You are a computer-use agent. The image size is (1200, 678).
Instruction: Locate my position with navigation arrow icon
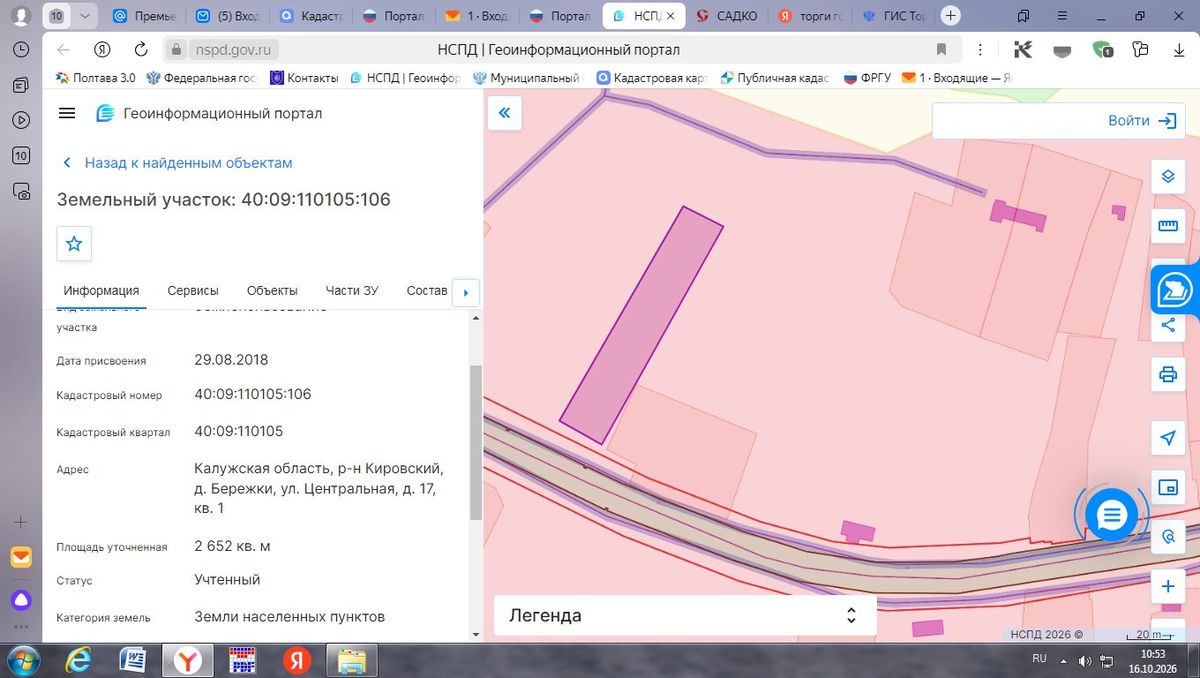(x=1167, y=438)
